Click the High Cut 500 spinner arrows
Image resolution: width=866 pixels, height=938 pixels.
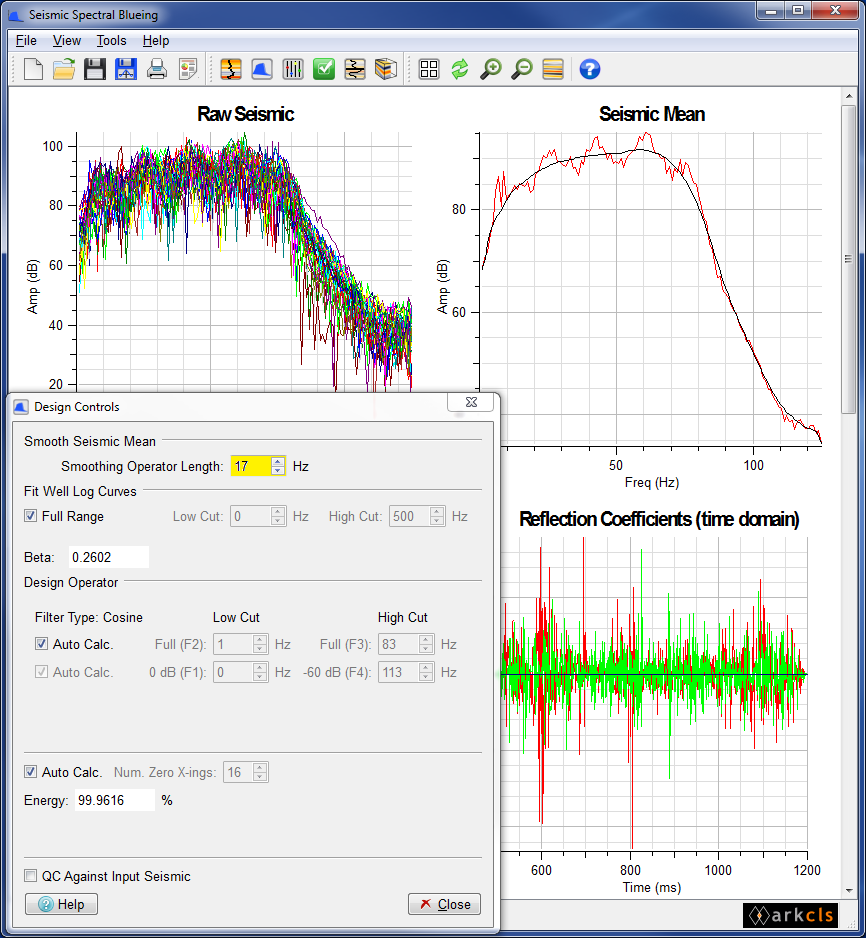point(437,516)
